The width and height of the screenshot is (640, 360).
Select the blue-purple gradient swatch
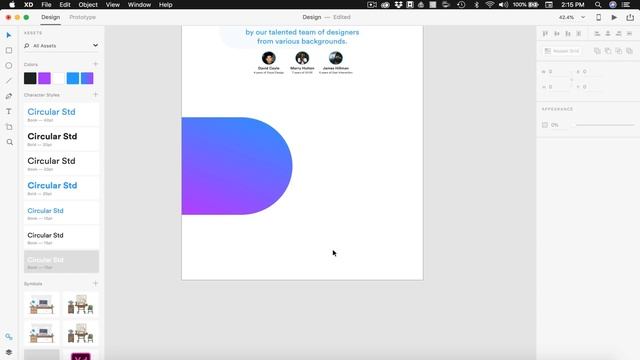[87, 78]
